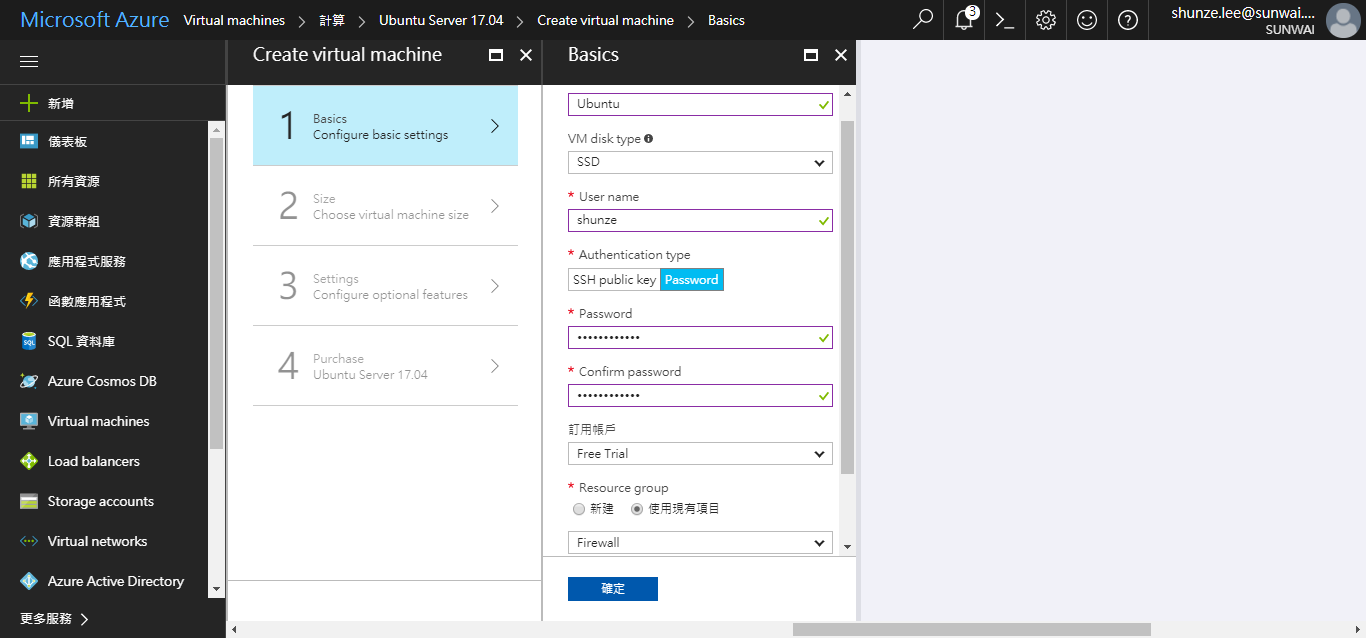This screenshot has width=1366, height=638.
Task: Select the 使用現有項目 radio button
Action: (x=637, y=509)
